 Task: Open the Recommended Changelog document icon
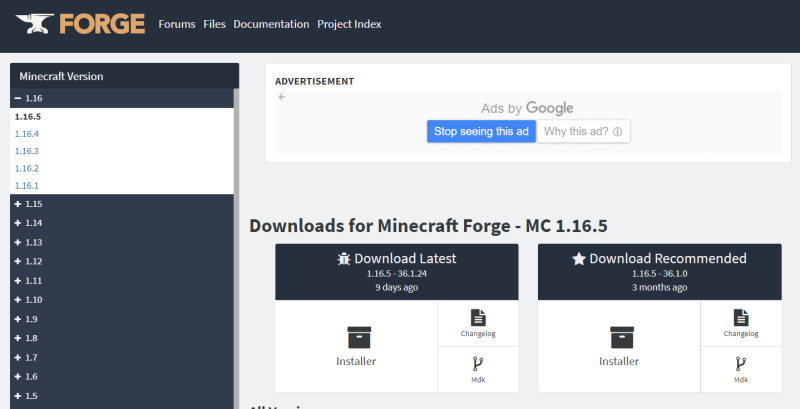pos(741,318)
